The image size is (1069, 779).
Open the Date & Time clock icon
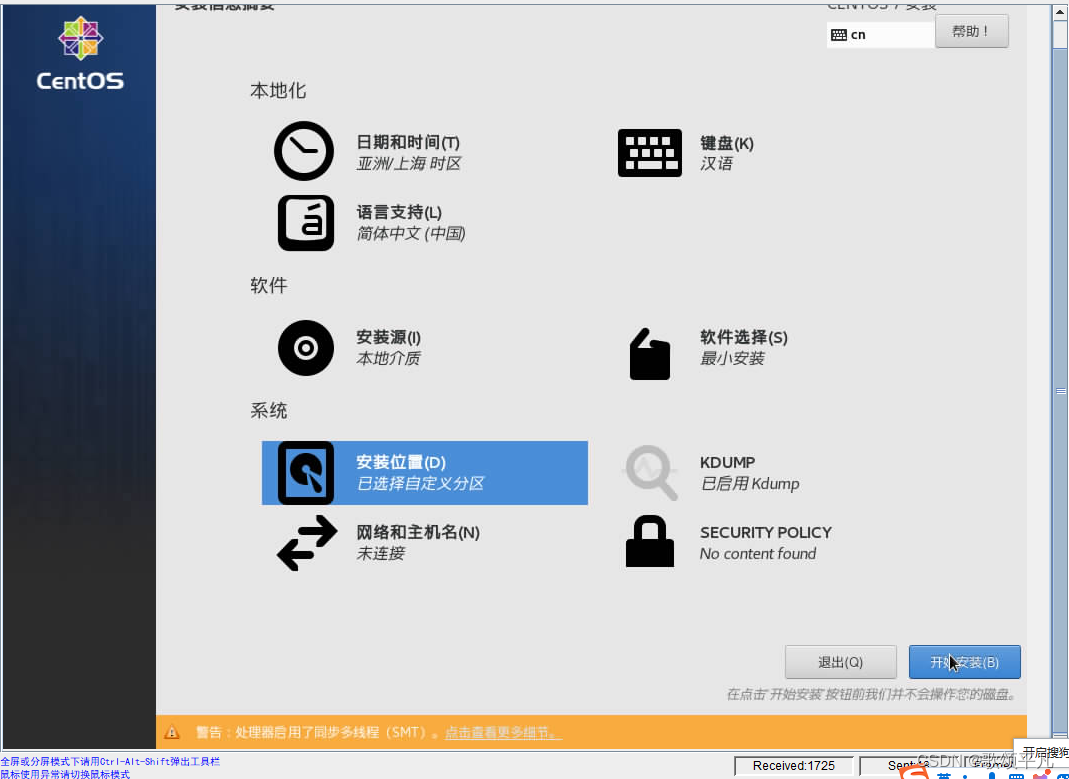(304, 151)
